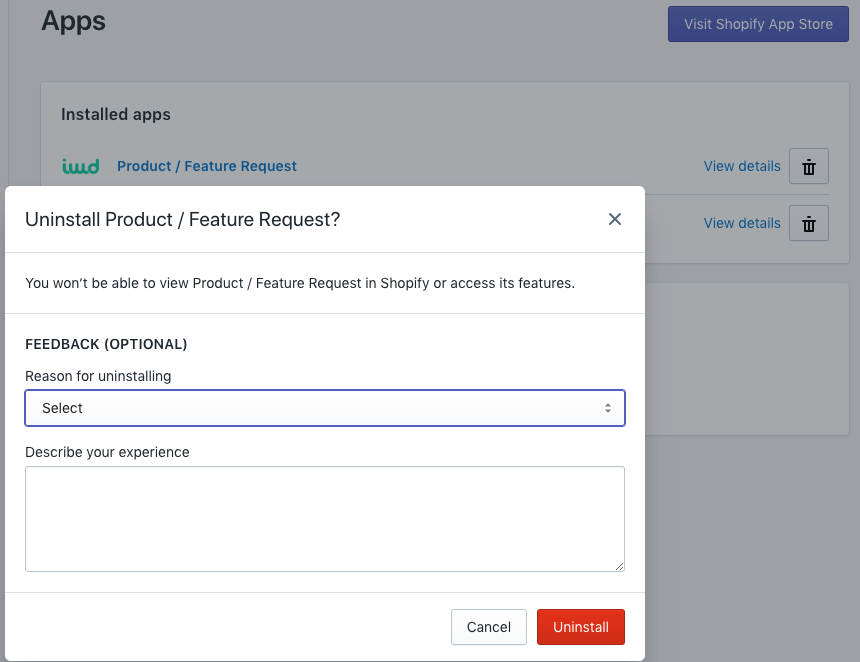Image resolution: width=860 pixels, height=662 pixels.
Task: Click the textarea resize handle corner
Action: tap(619, 566)
